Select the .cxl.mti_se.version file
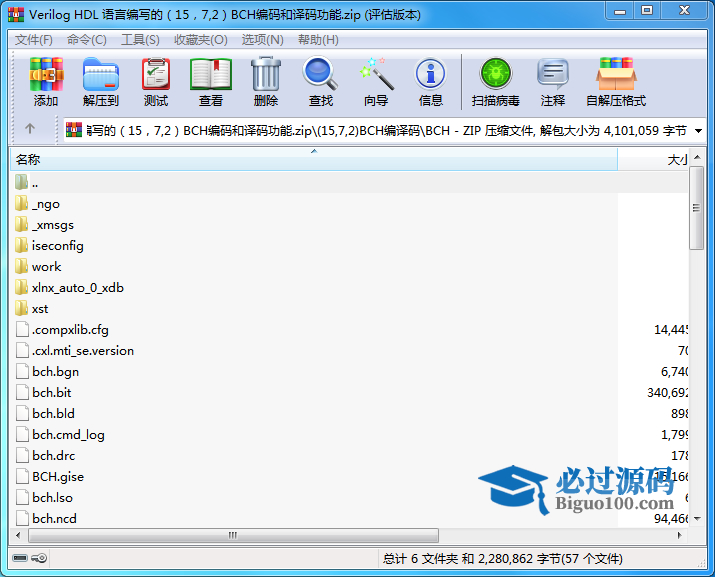Screen dimensions: 715x577 [75, 350]
